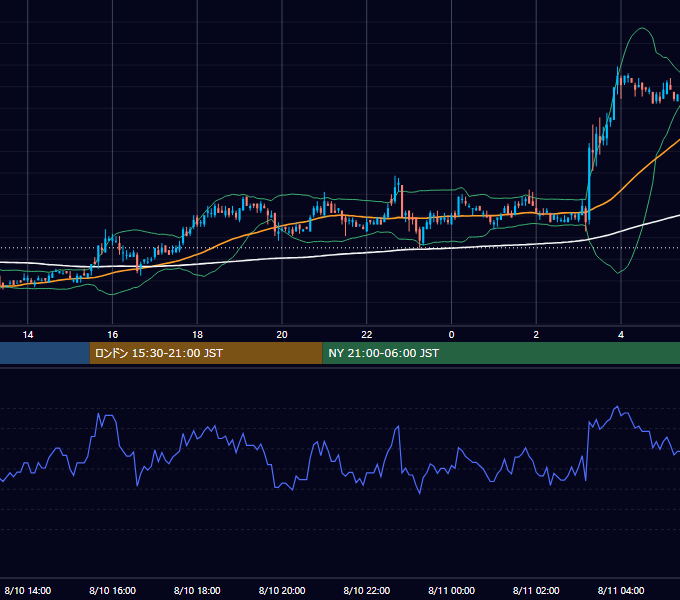Click the 8/11 00:00 date label
Viewport: 680px width, 600px height.
pyautogui.click(x=451, y=590)
